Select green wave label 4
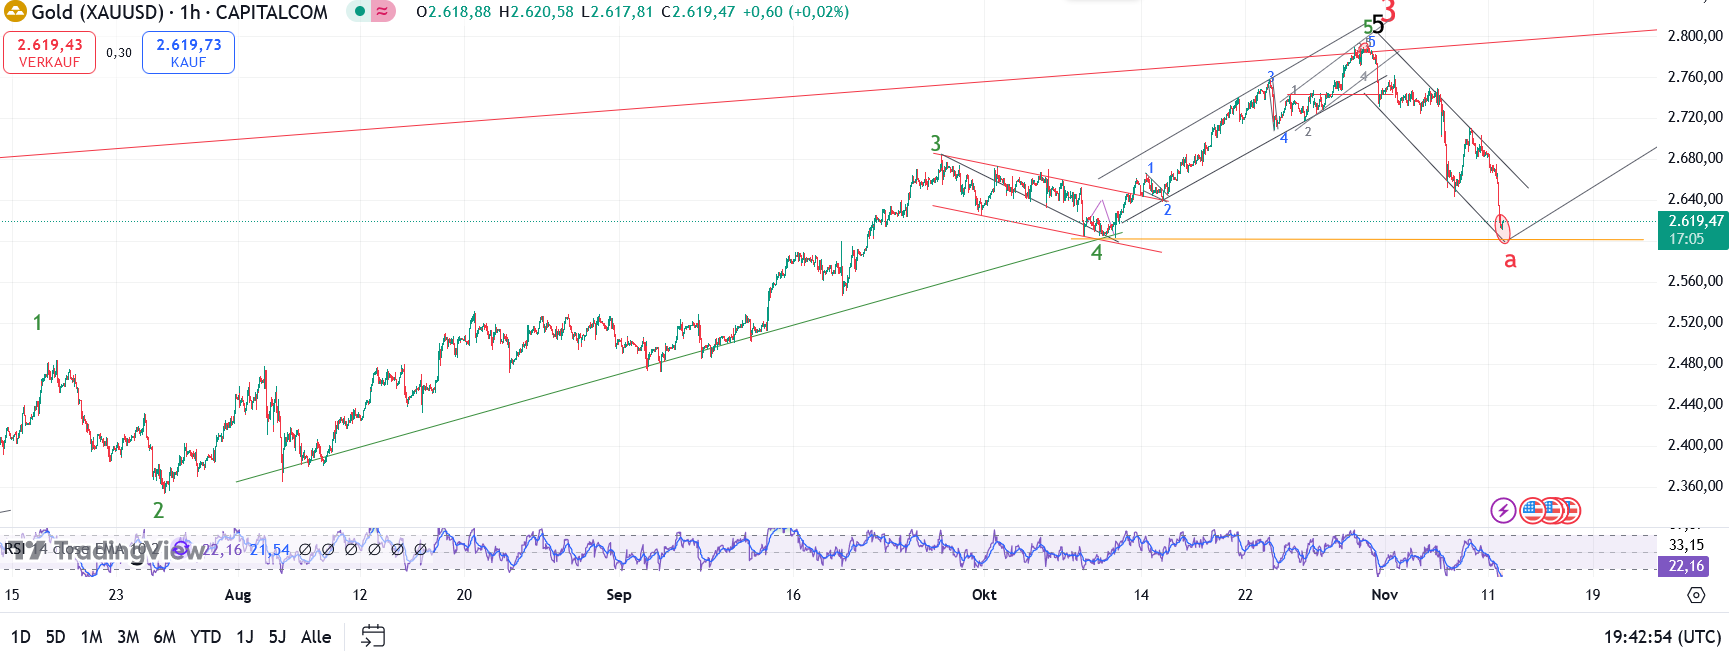 [x=1097, y=253]
